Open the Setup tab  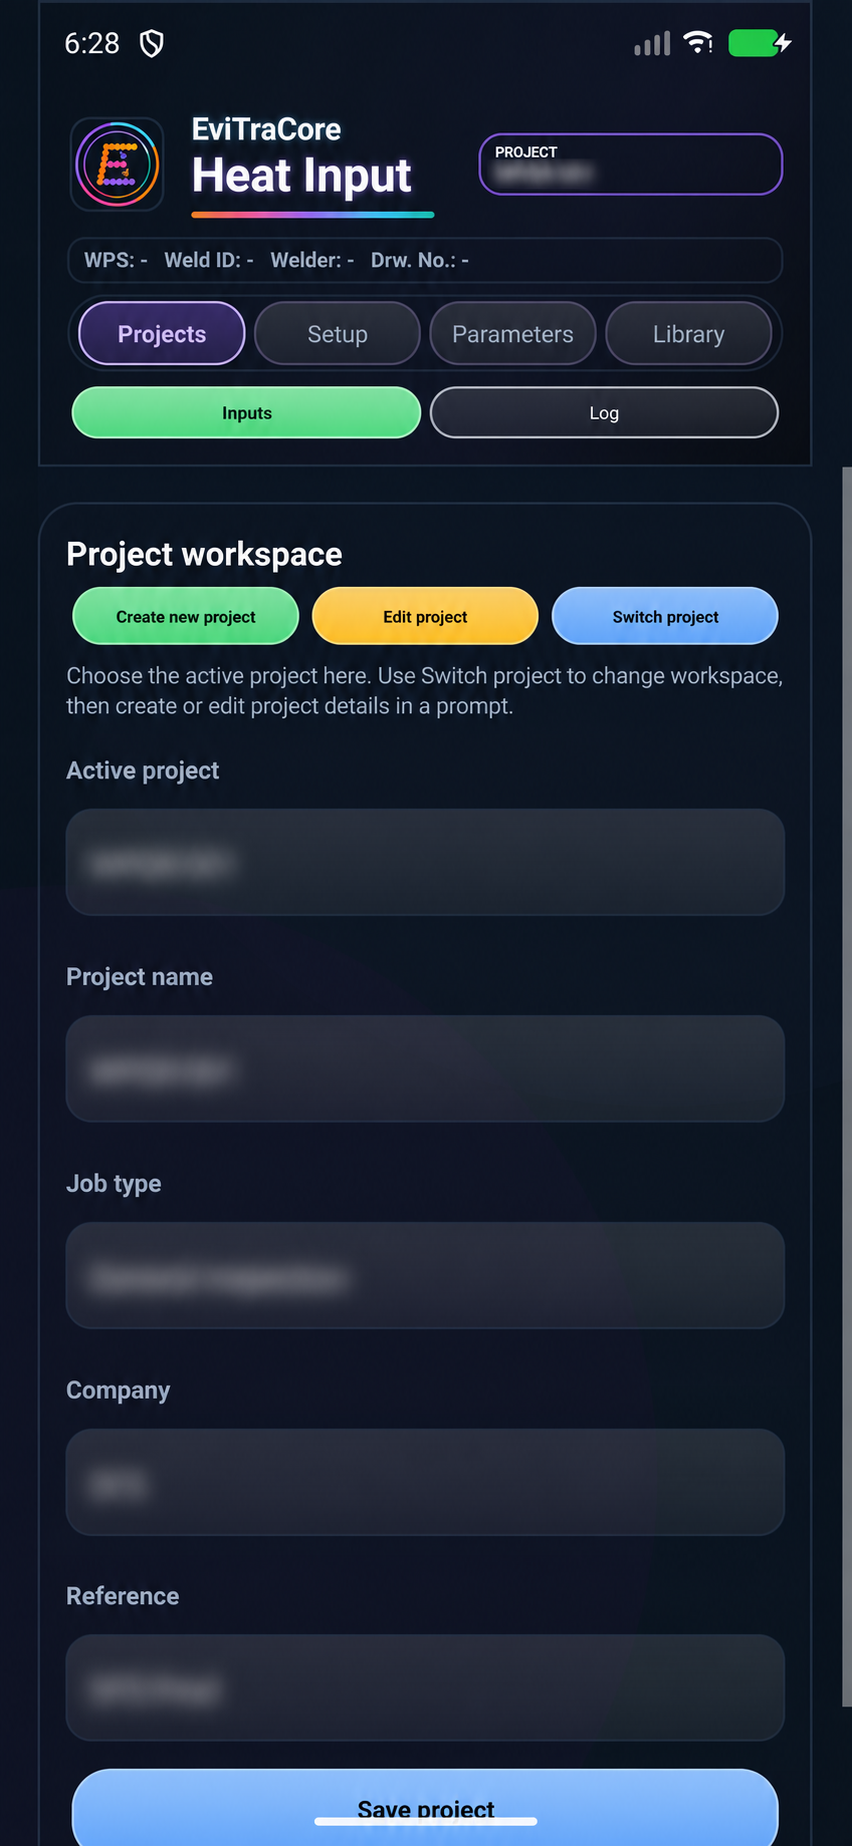pos(337,333)
